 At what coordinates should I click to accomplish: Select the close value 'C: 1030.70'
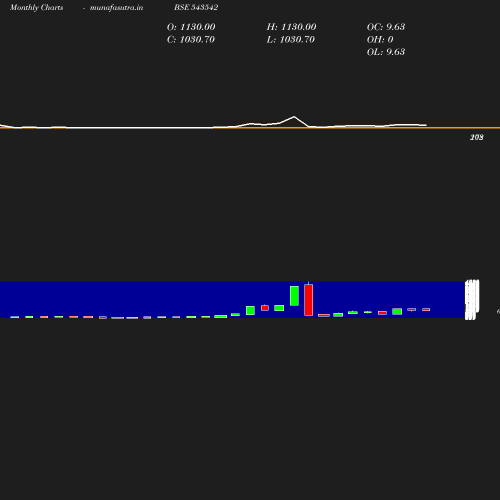[x=191, y=39]
